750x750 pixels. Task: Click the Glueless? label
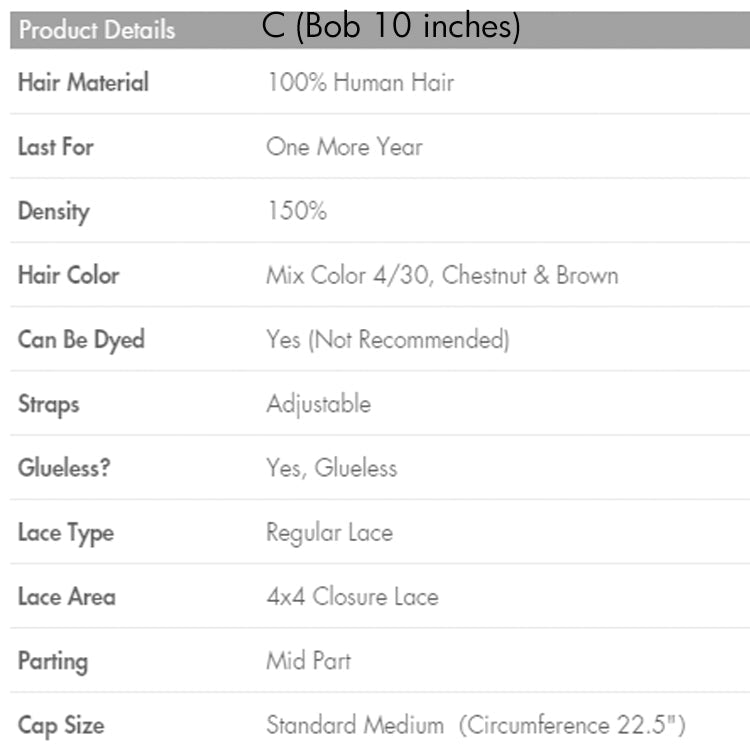point(64,468)
